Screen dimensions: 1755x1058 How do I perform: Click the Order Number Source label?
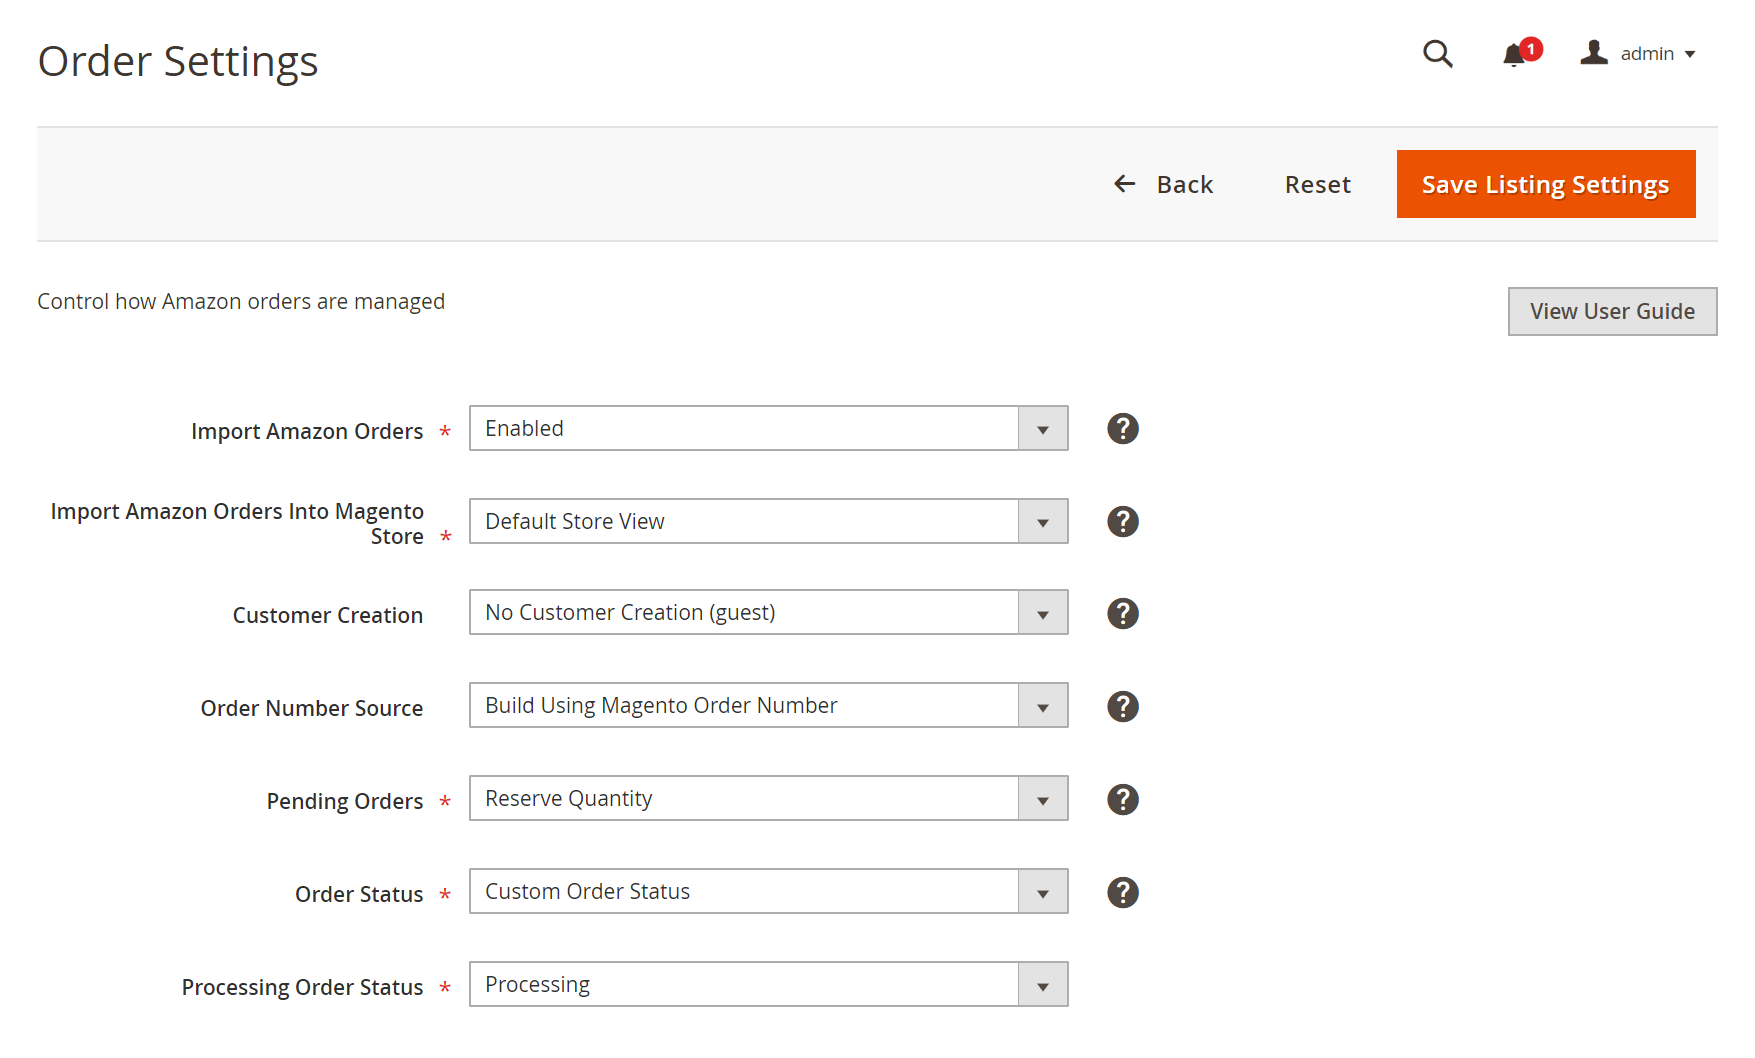tap(312, 708)
